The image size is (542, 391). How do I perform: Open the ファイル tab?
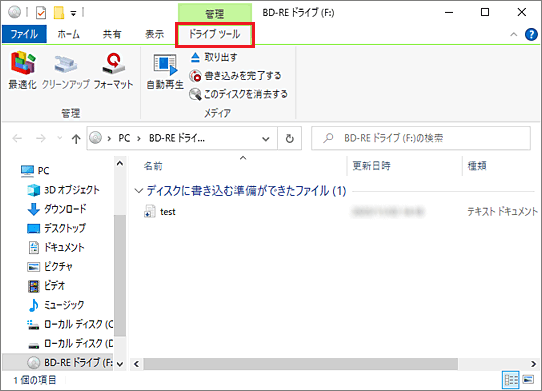click(24, 34)
